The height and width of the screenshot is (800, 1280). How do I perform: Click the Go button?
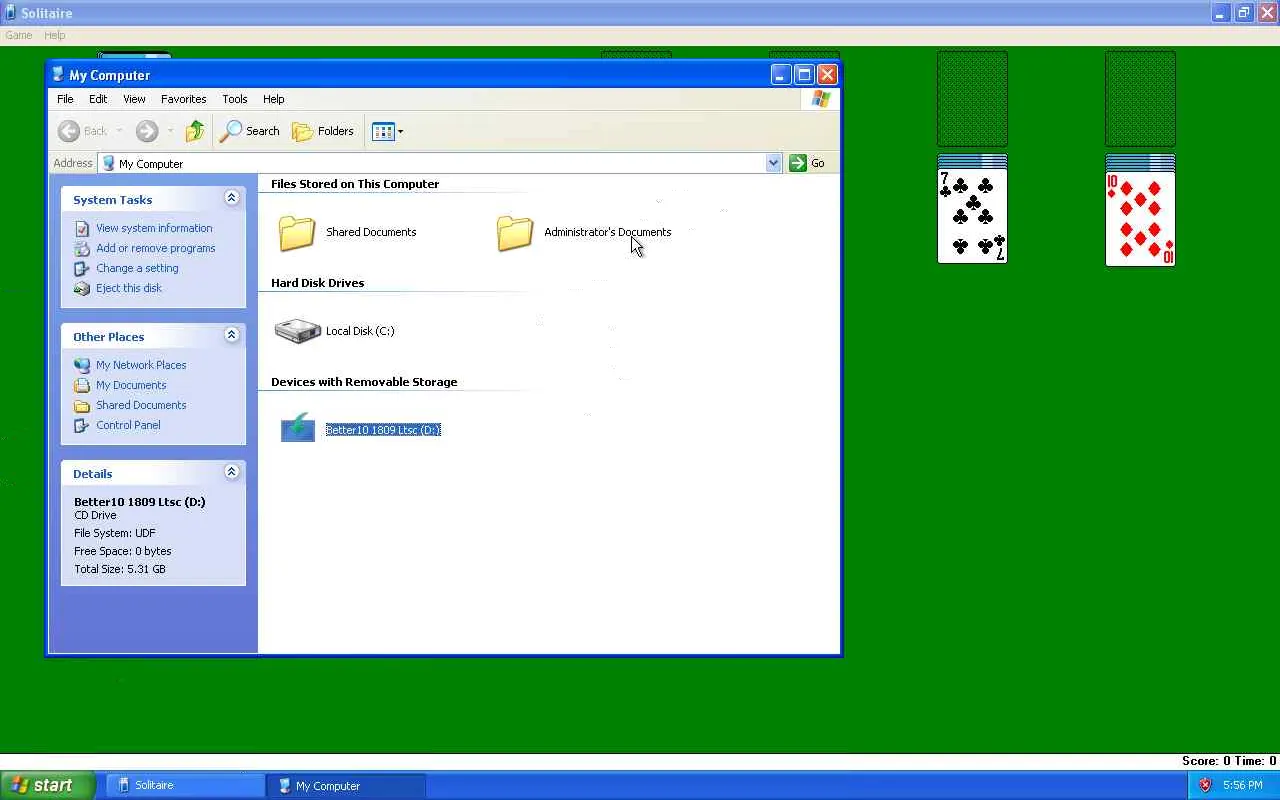(x=807, y=163)
